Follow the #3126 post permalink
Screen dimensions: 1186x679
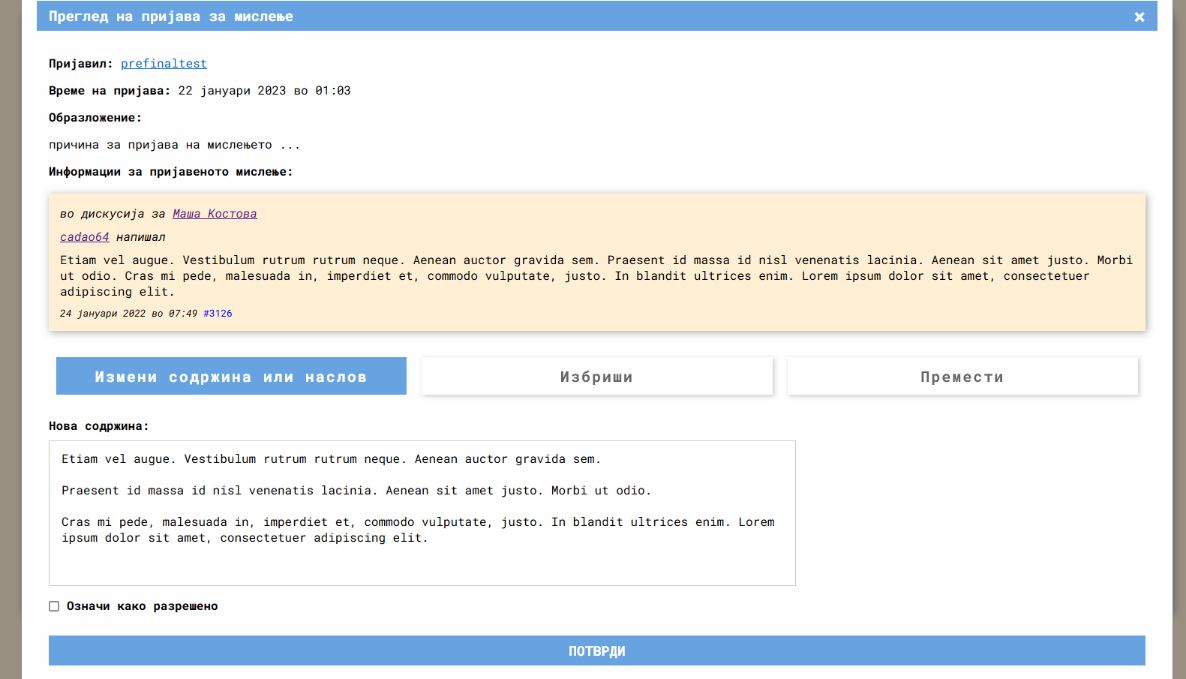(x=217, y=314)
